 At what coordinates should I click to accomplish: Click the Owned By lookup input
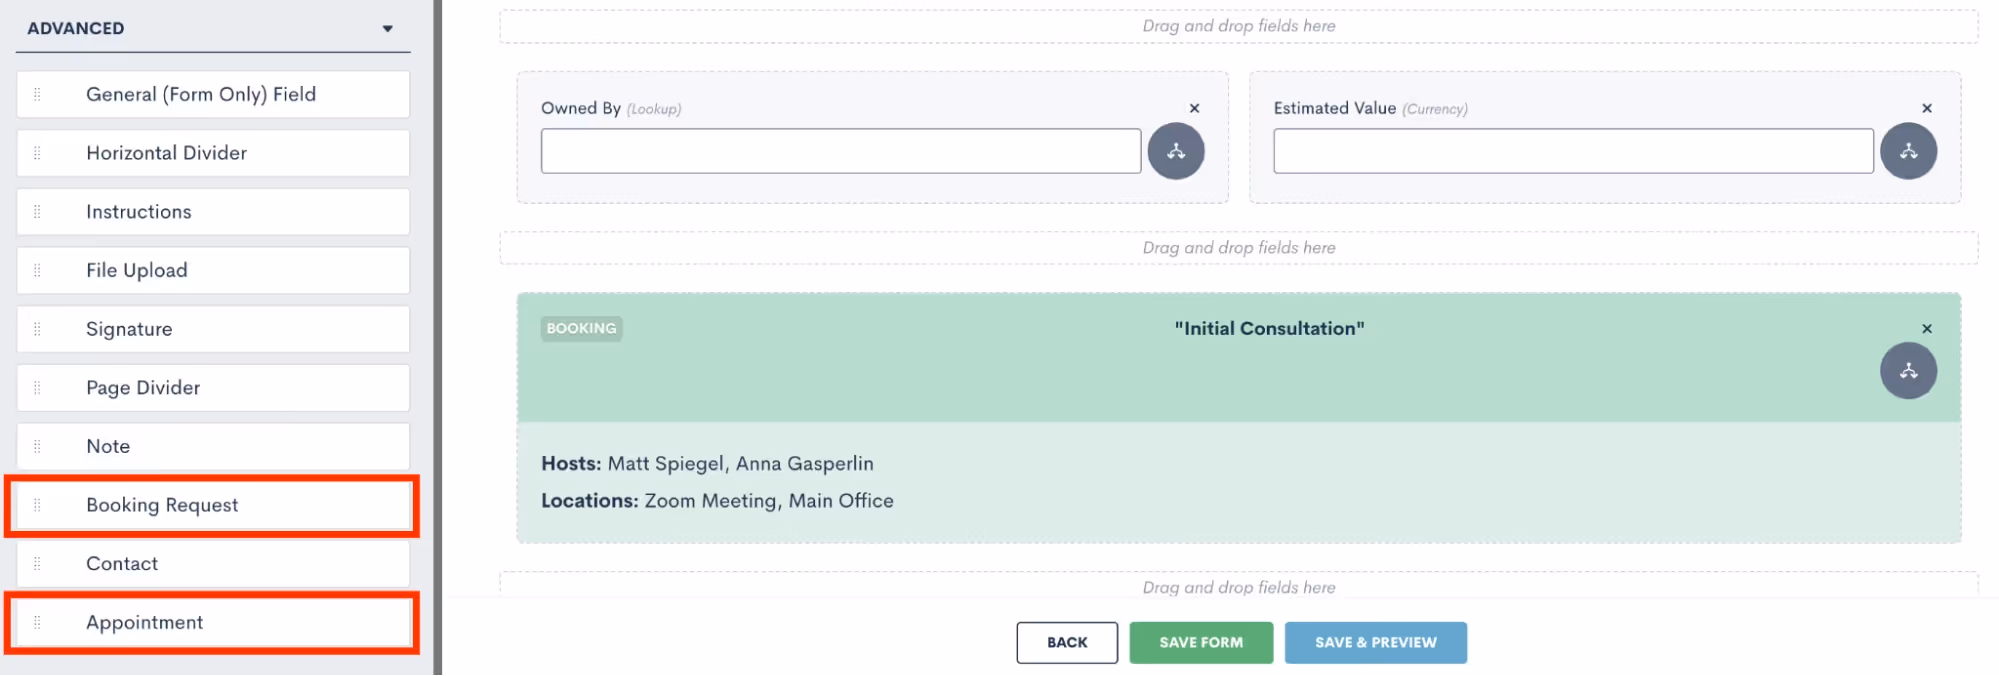pyautogui.click(x=840, y=151)
